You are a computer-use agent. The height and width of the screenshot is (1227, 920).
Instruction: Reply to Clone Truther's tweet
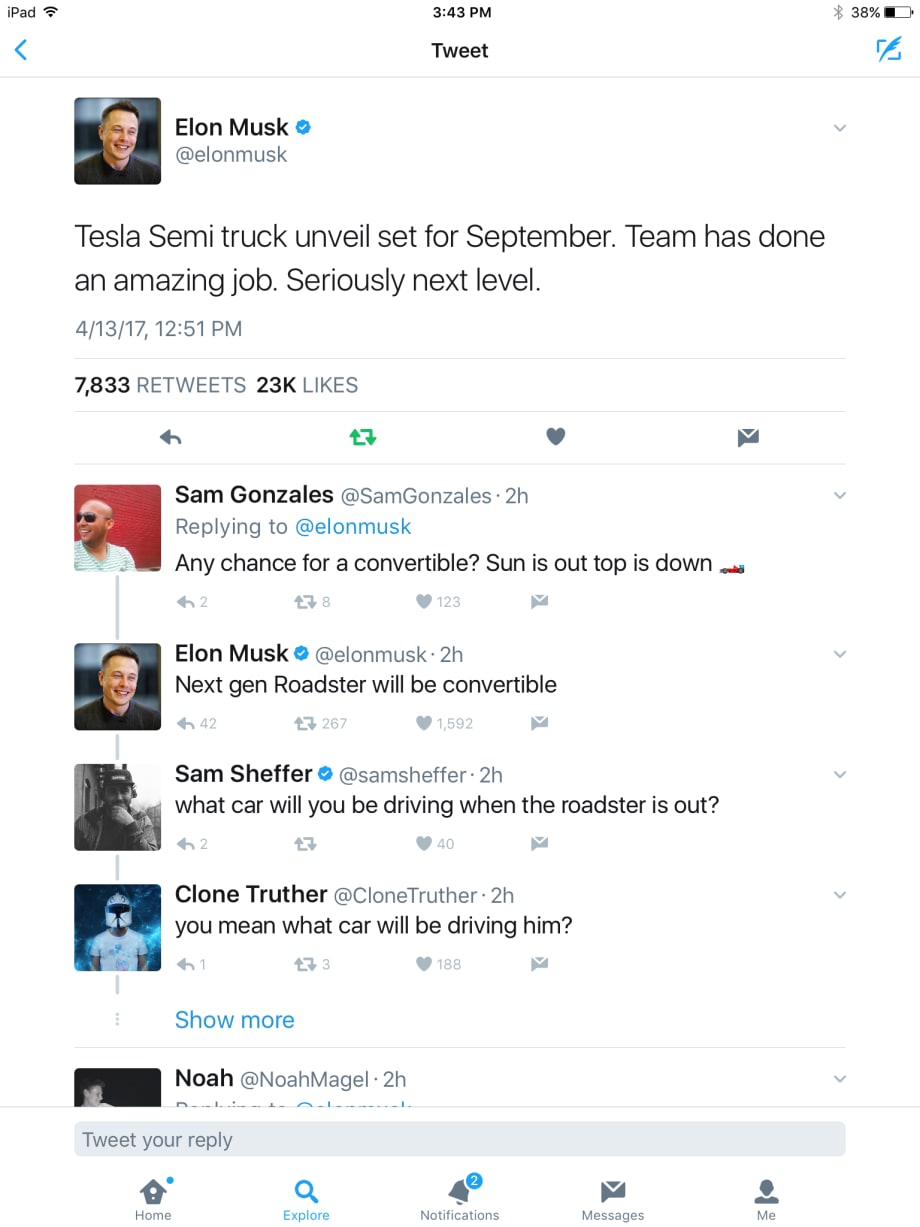point(185,965)
